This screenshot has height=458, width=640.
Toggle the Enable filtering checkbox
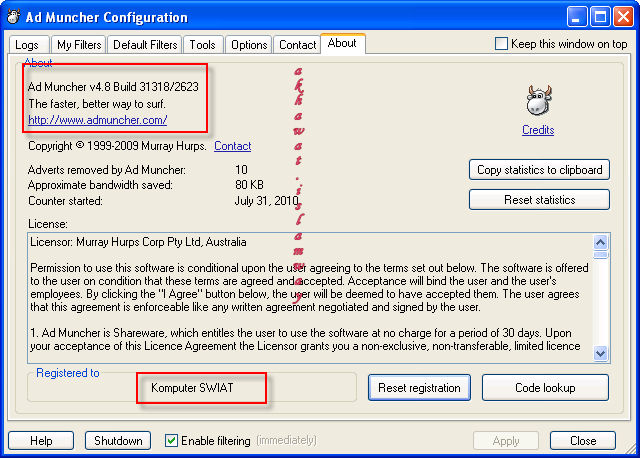171,440
